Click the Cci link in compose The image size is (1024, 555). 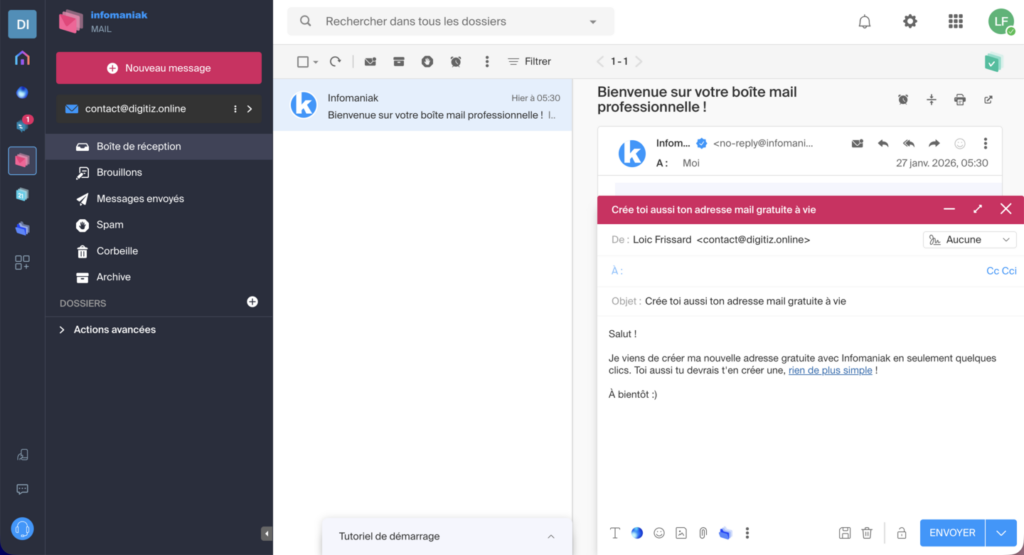pyautogui.click(x=1009, y=270)
